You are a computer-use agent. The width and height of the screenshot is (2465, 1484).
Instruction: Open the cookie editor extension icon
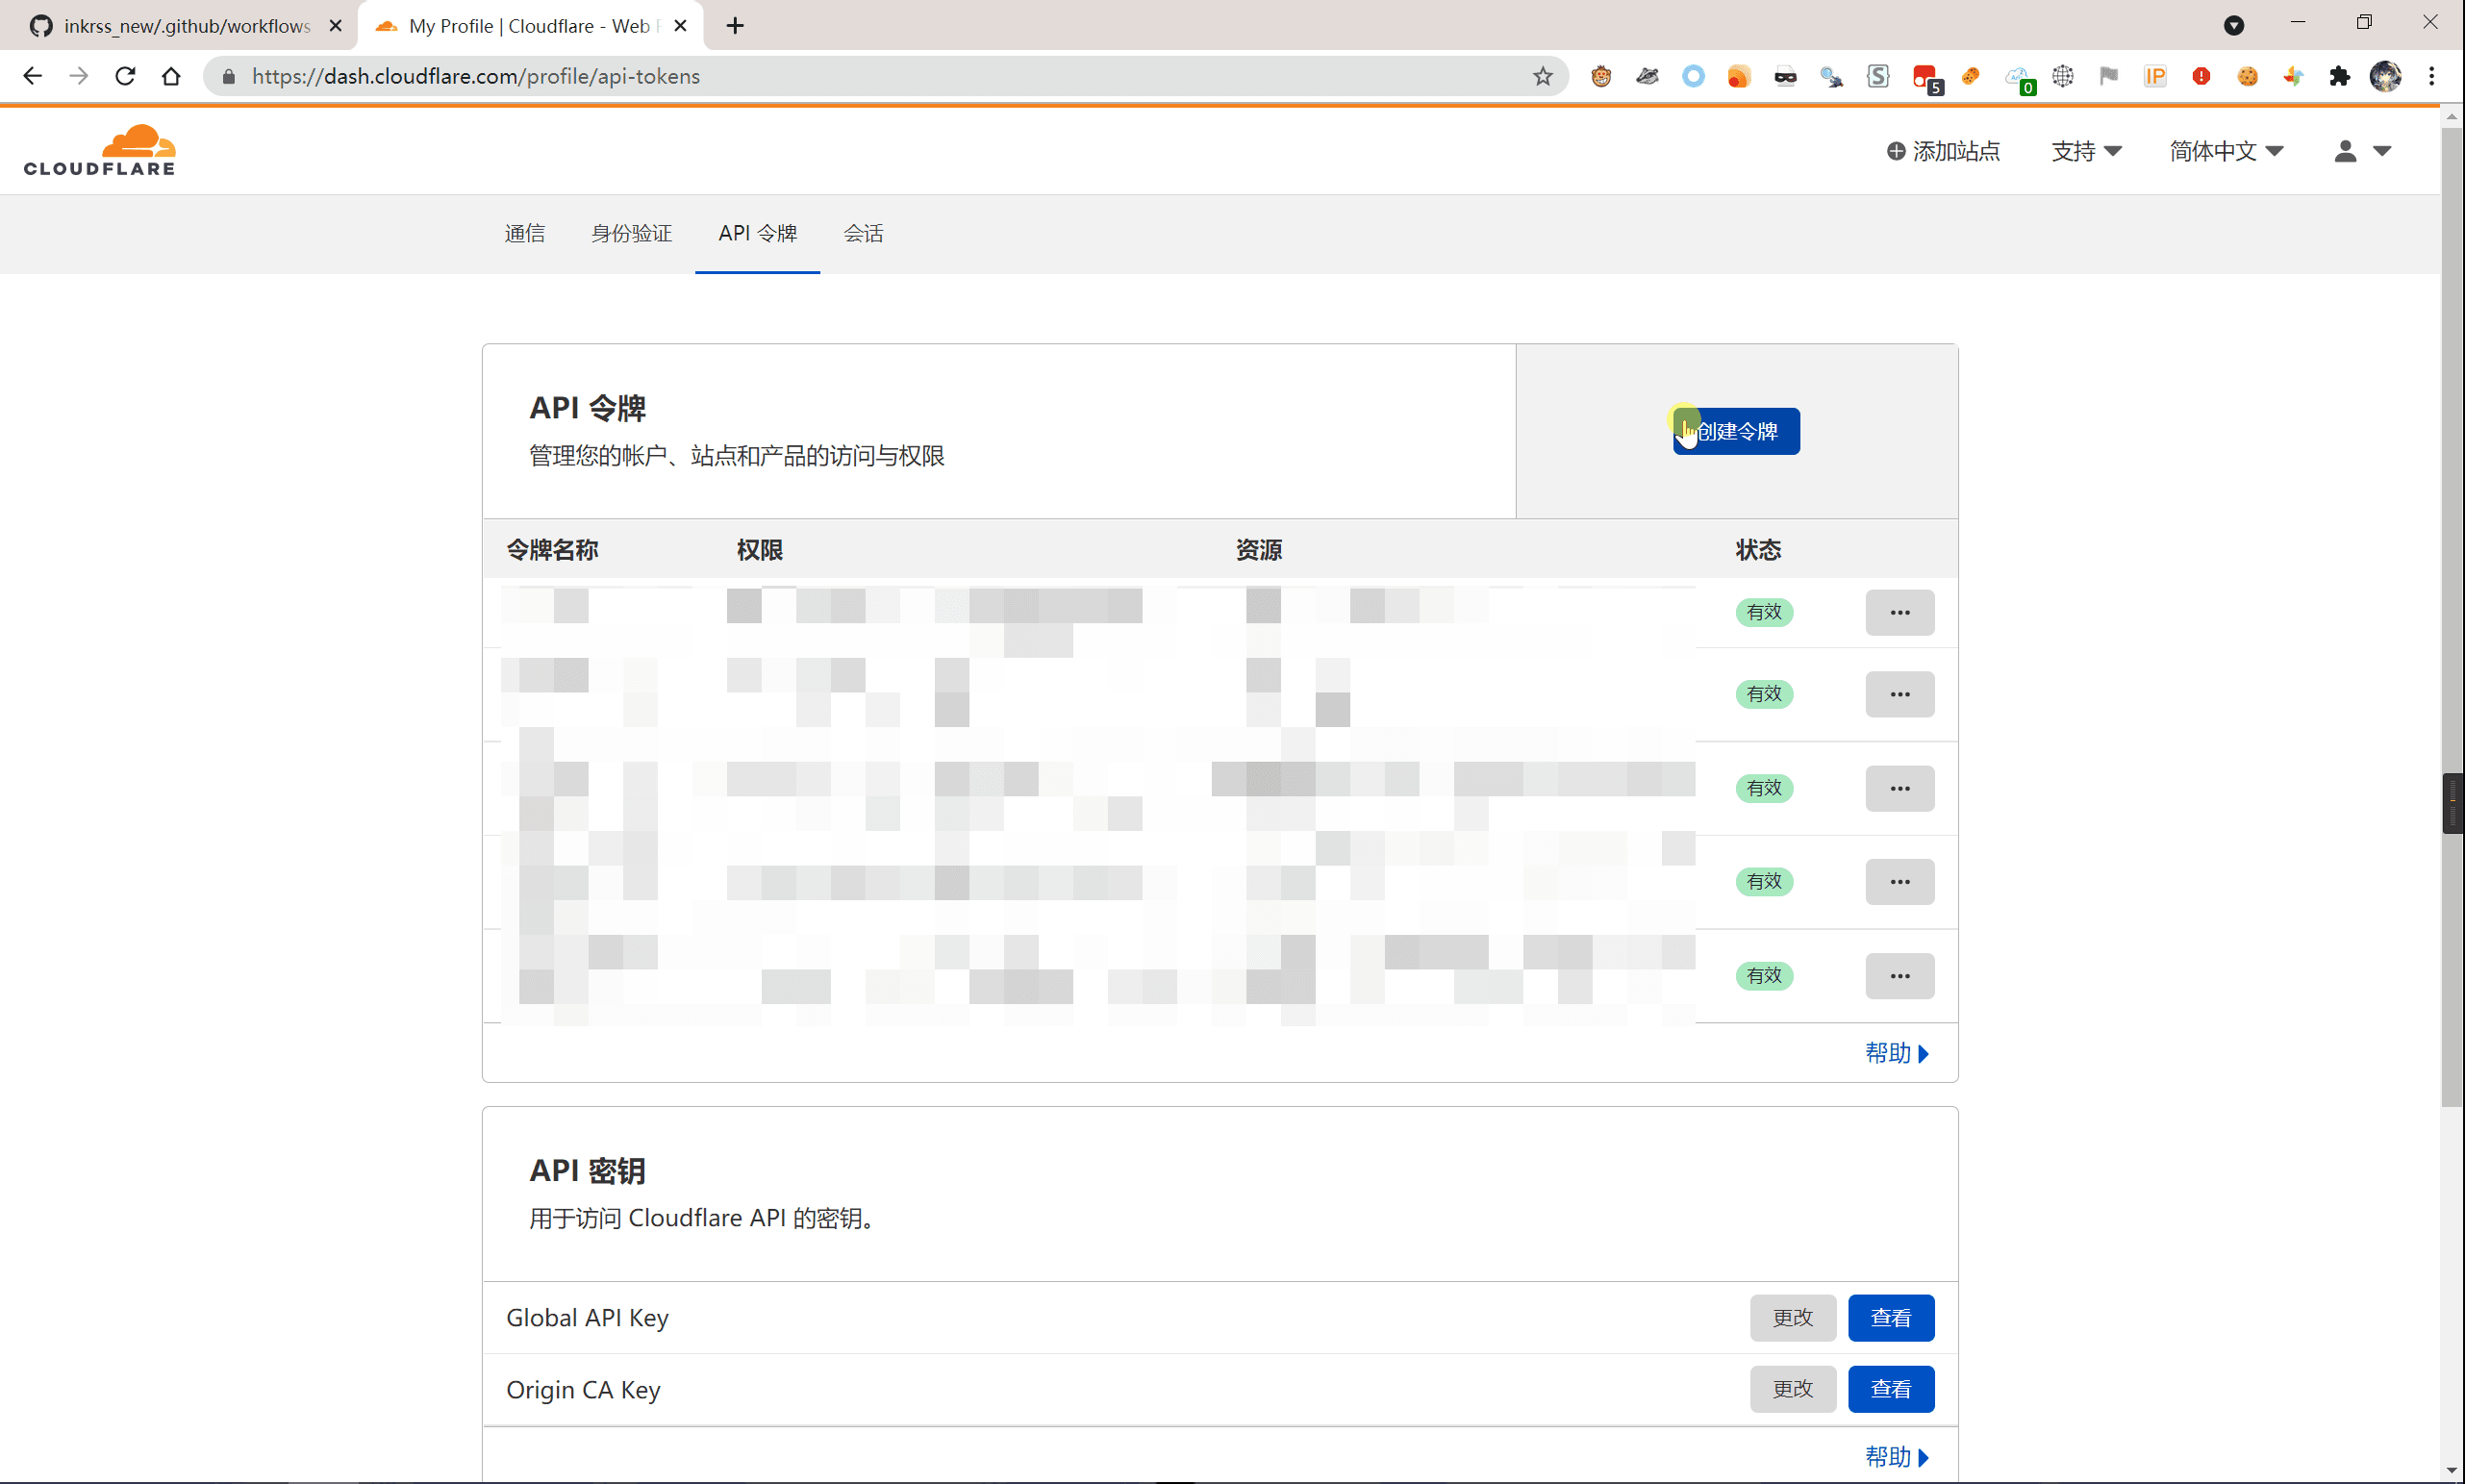click(x=2247, y=76)
